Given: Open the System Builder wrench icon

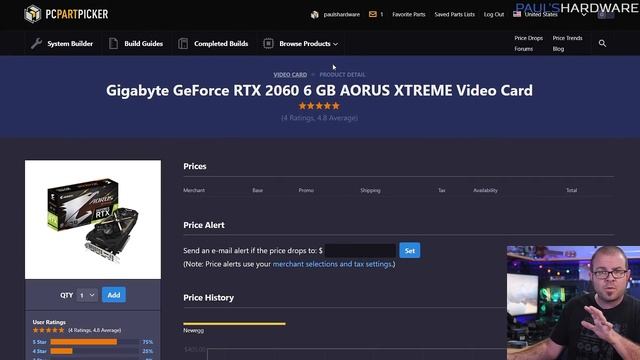Looking at the screenshot, I should point(36,43).
